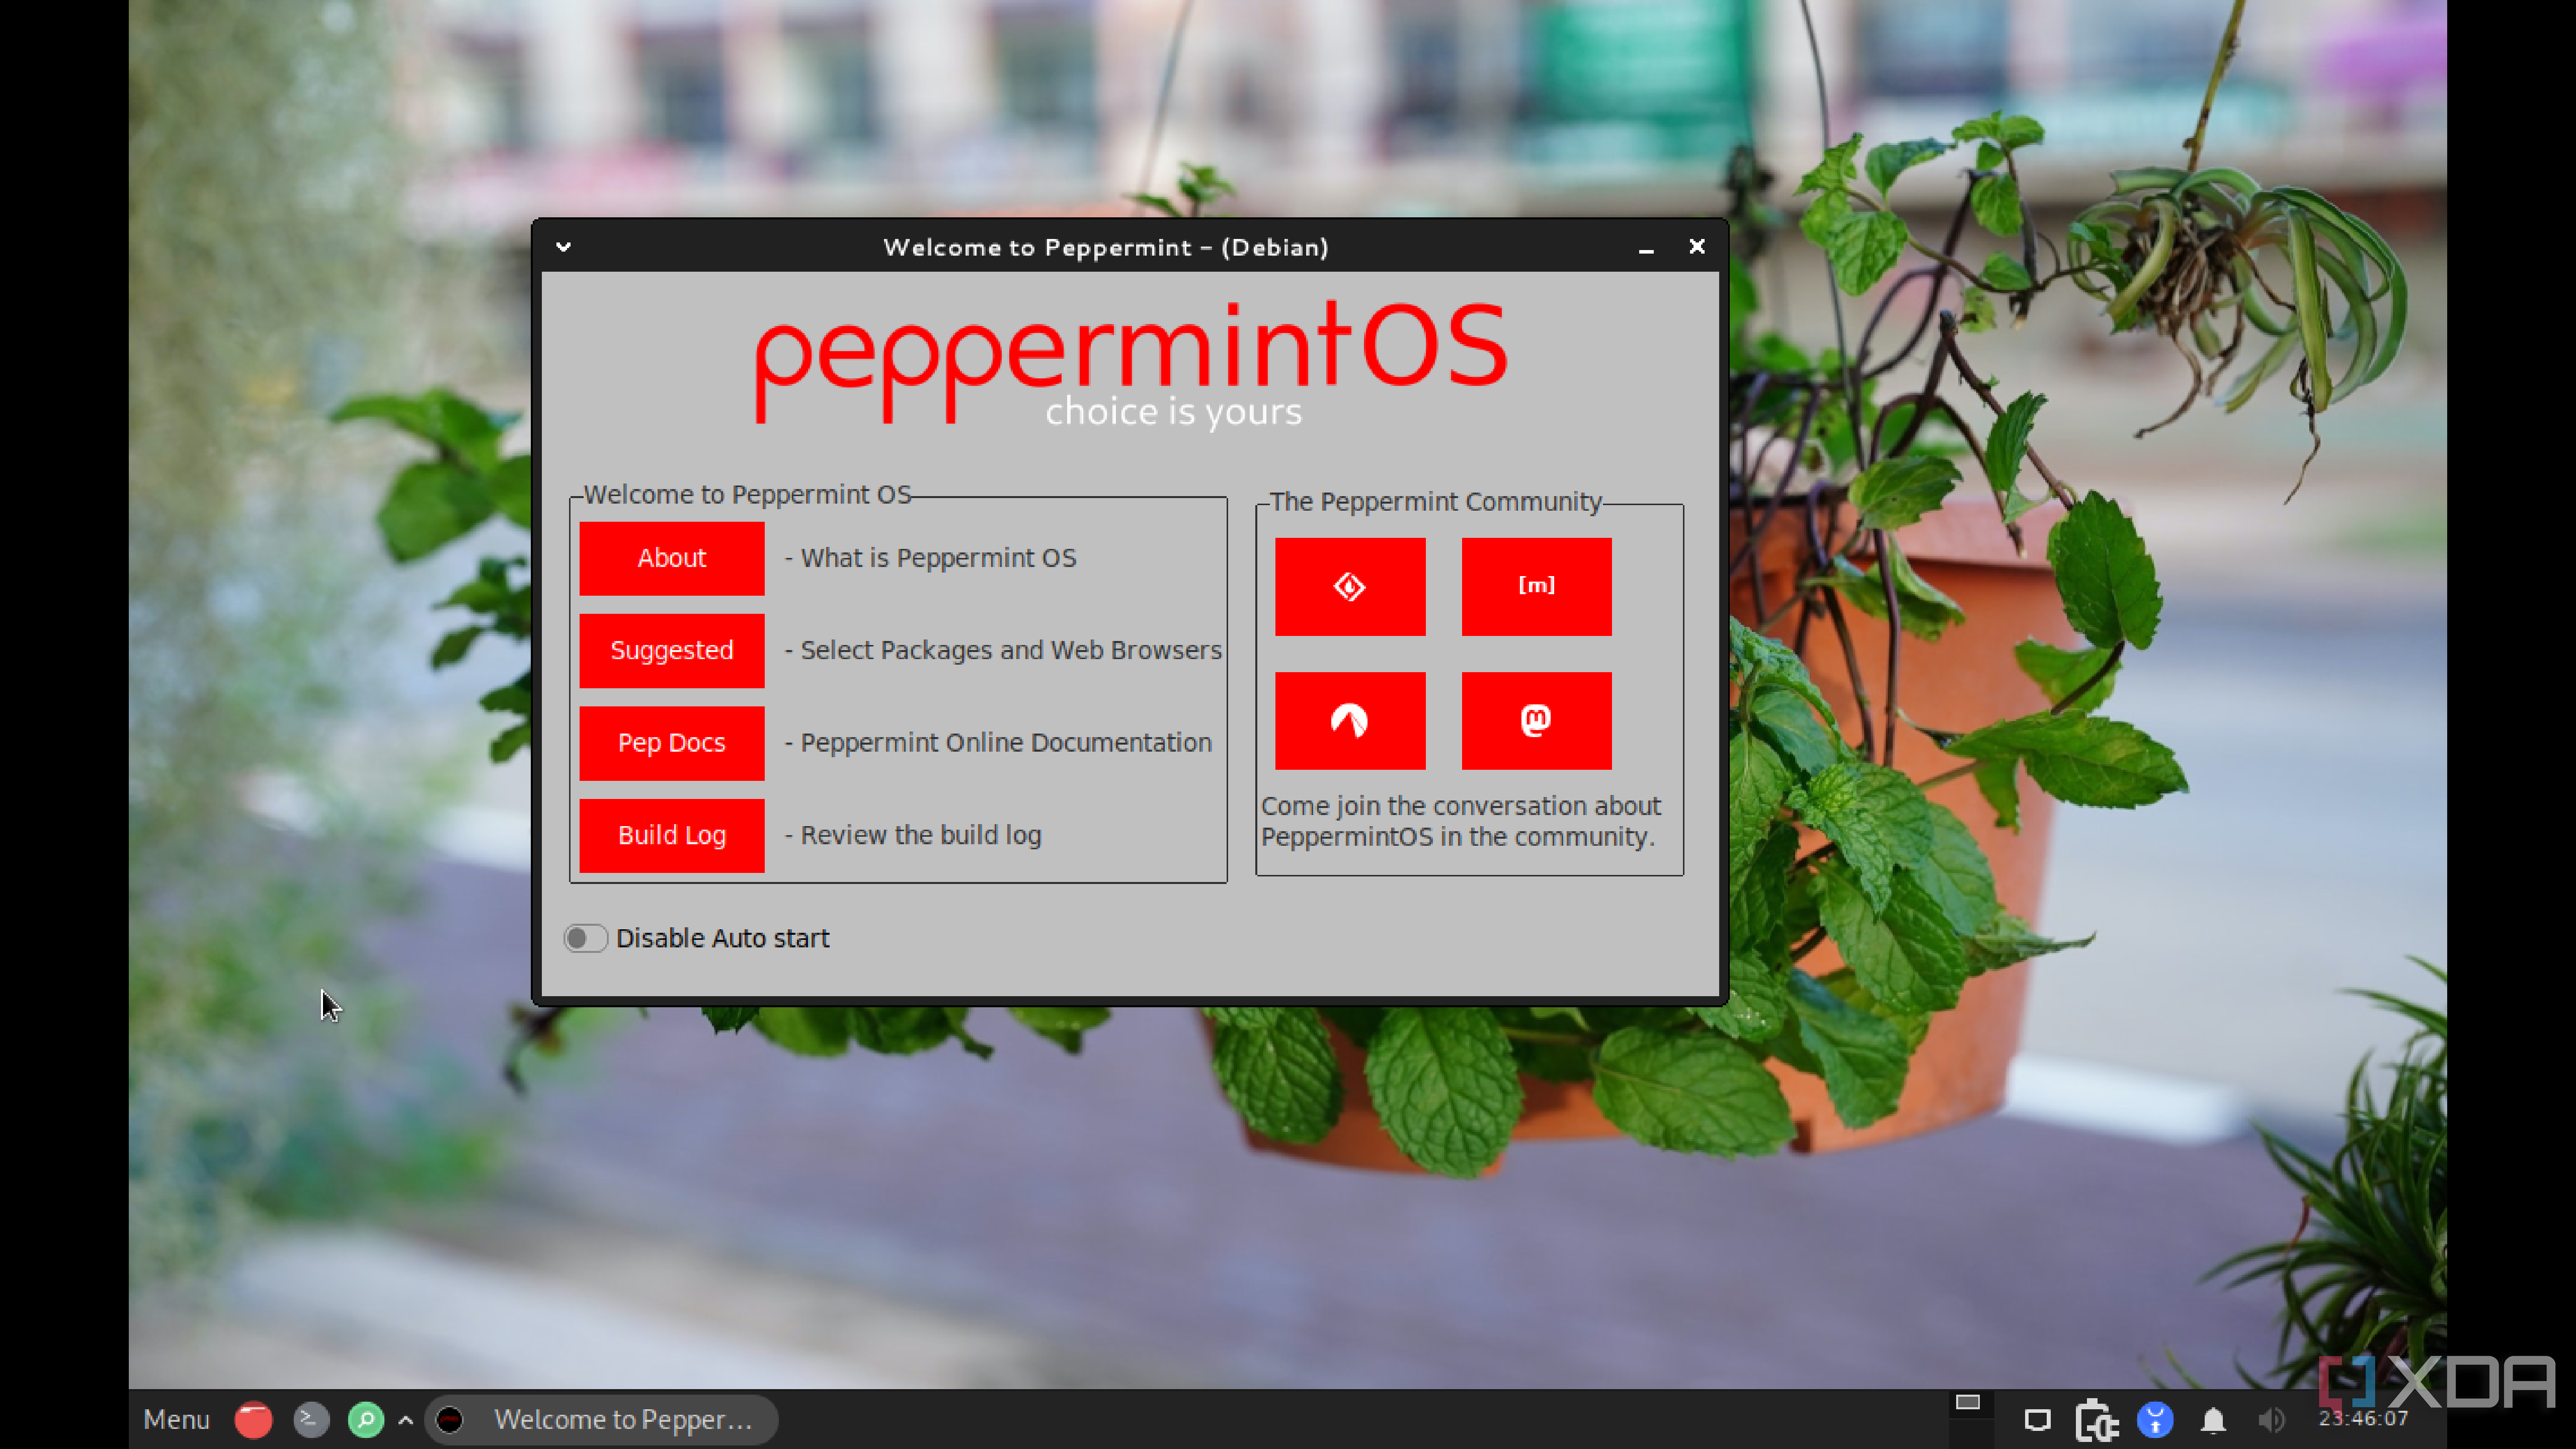Click '- Select Packages and Web Browsers' text
Viewport: 2576px width, 1449px height.
pyautogui.click(x=1003, y=650)
